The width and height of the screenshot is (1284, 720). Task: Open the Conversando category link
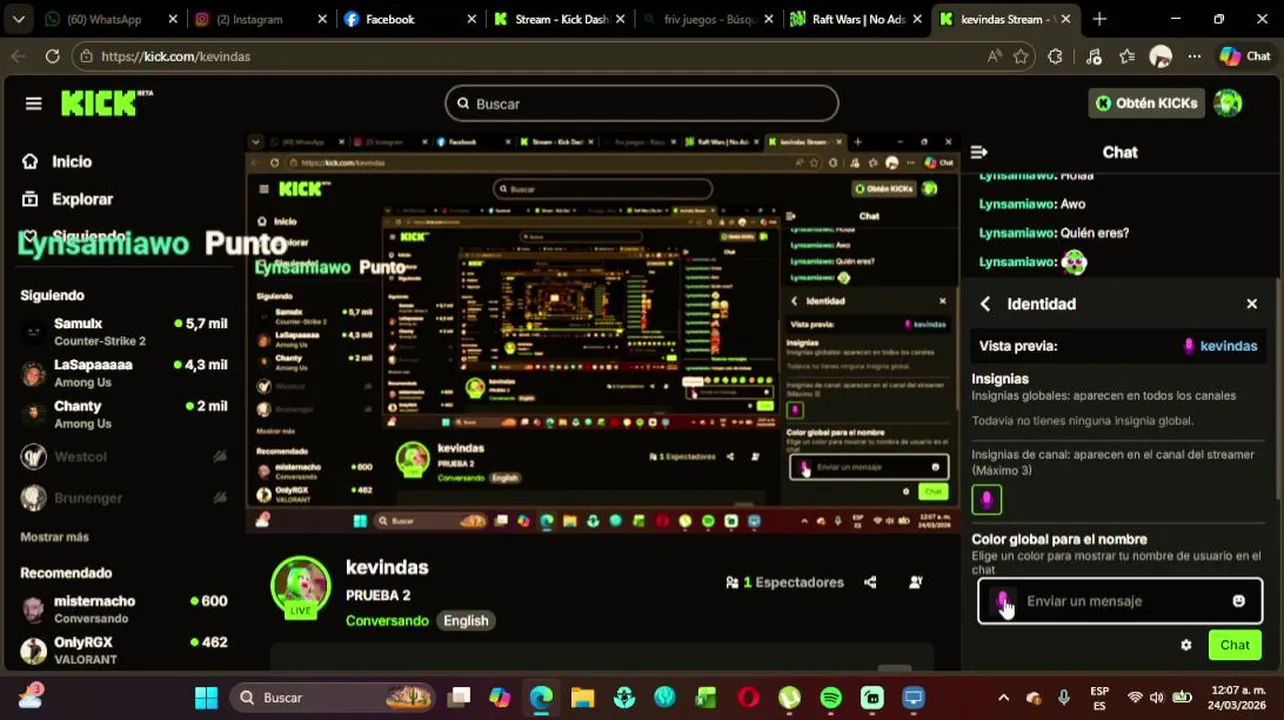[387, 621]
